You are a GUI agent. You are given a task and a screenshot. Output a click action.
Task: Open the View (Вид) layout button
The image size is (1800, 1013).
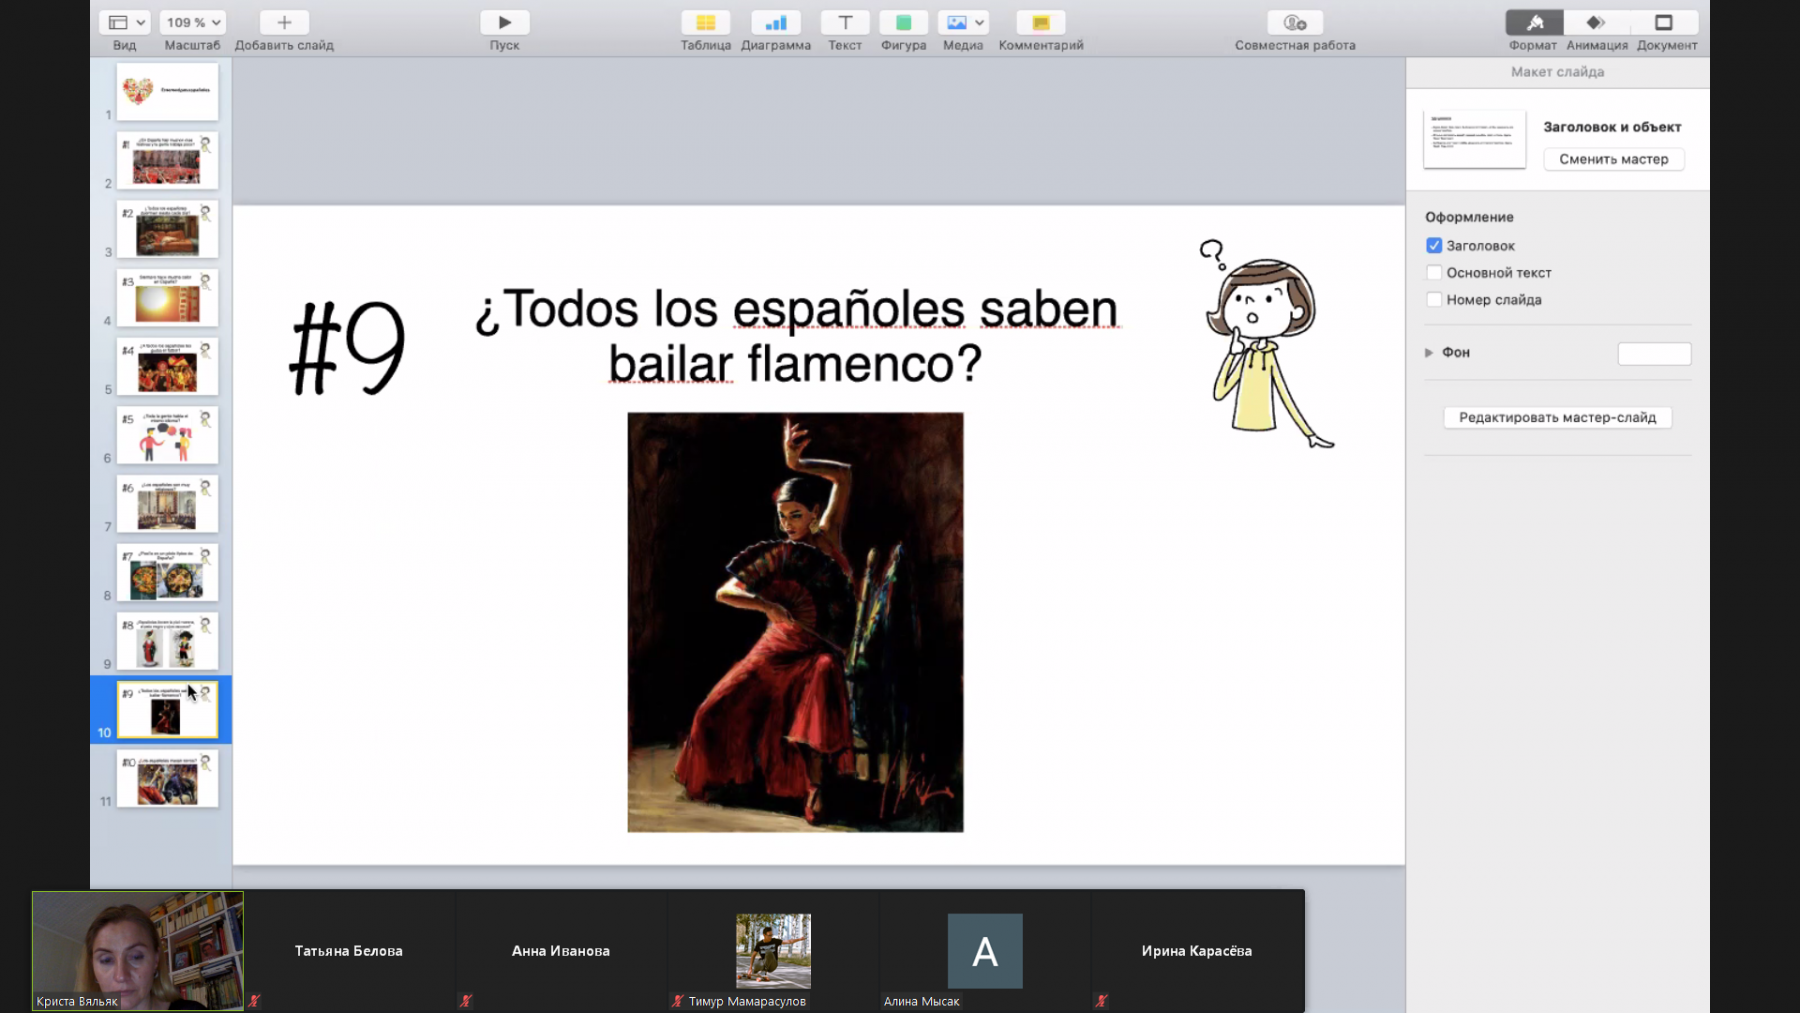(125, 22)
